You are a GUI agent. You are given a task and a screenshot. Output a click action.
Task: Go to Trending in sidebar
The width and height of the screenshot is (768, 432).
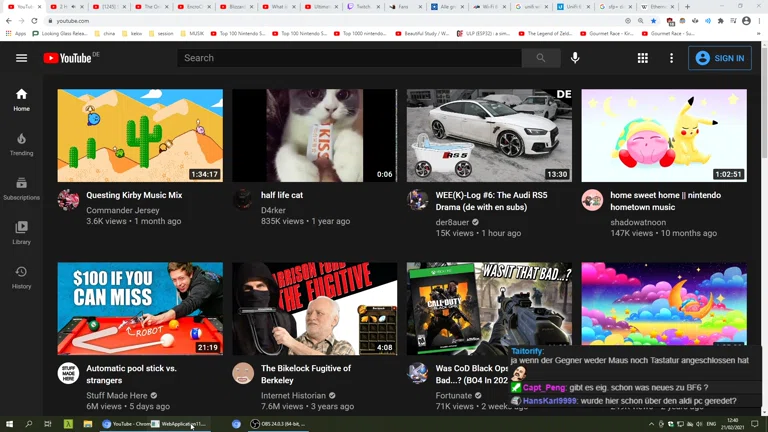tap(21, 144)
